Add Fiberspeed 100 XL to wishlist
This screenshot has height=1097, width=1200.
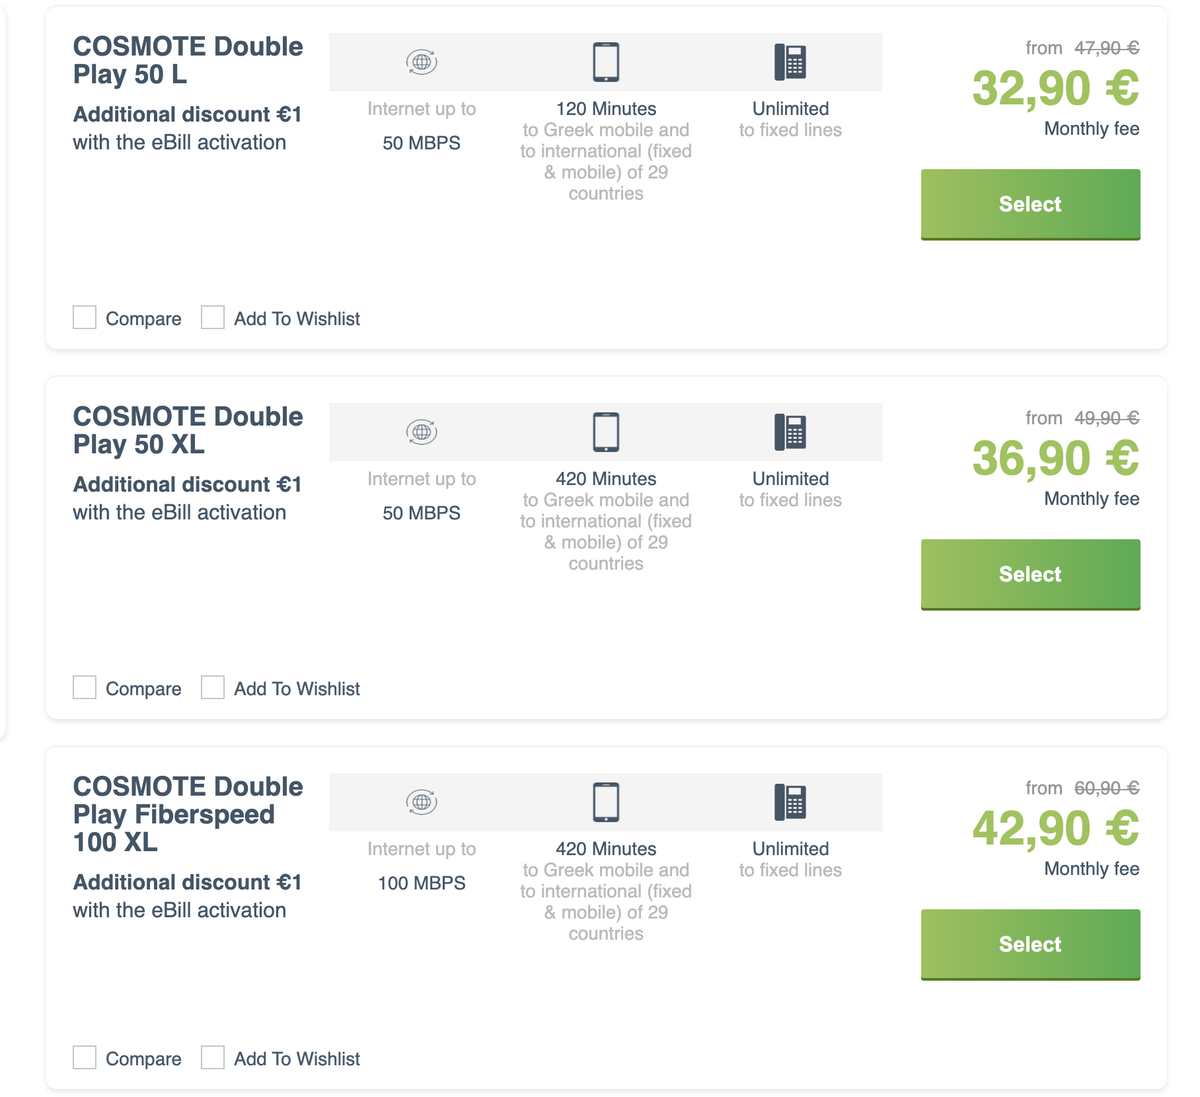coord(213,1058)
